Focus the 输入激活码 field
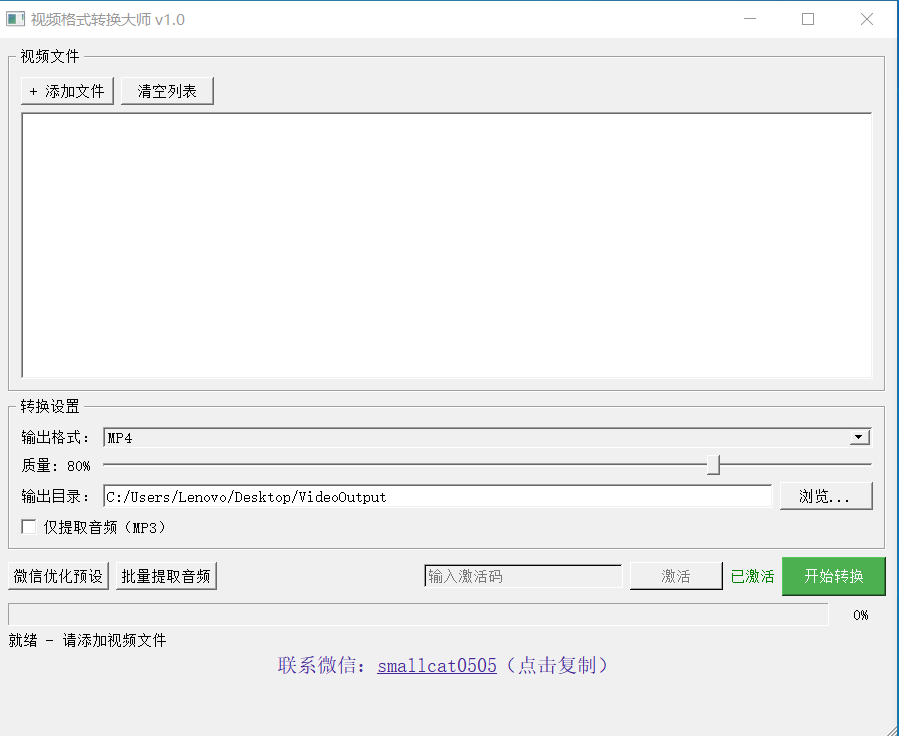Viewport: 899px width, 736px height. tap(523, 576)
